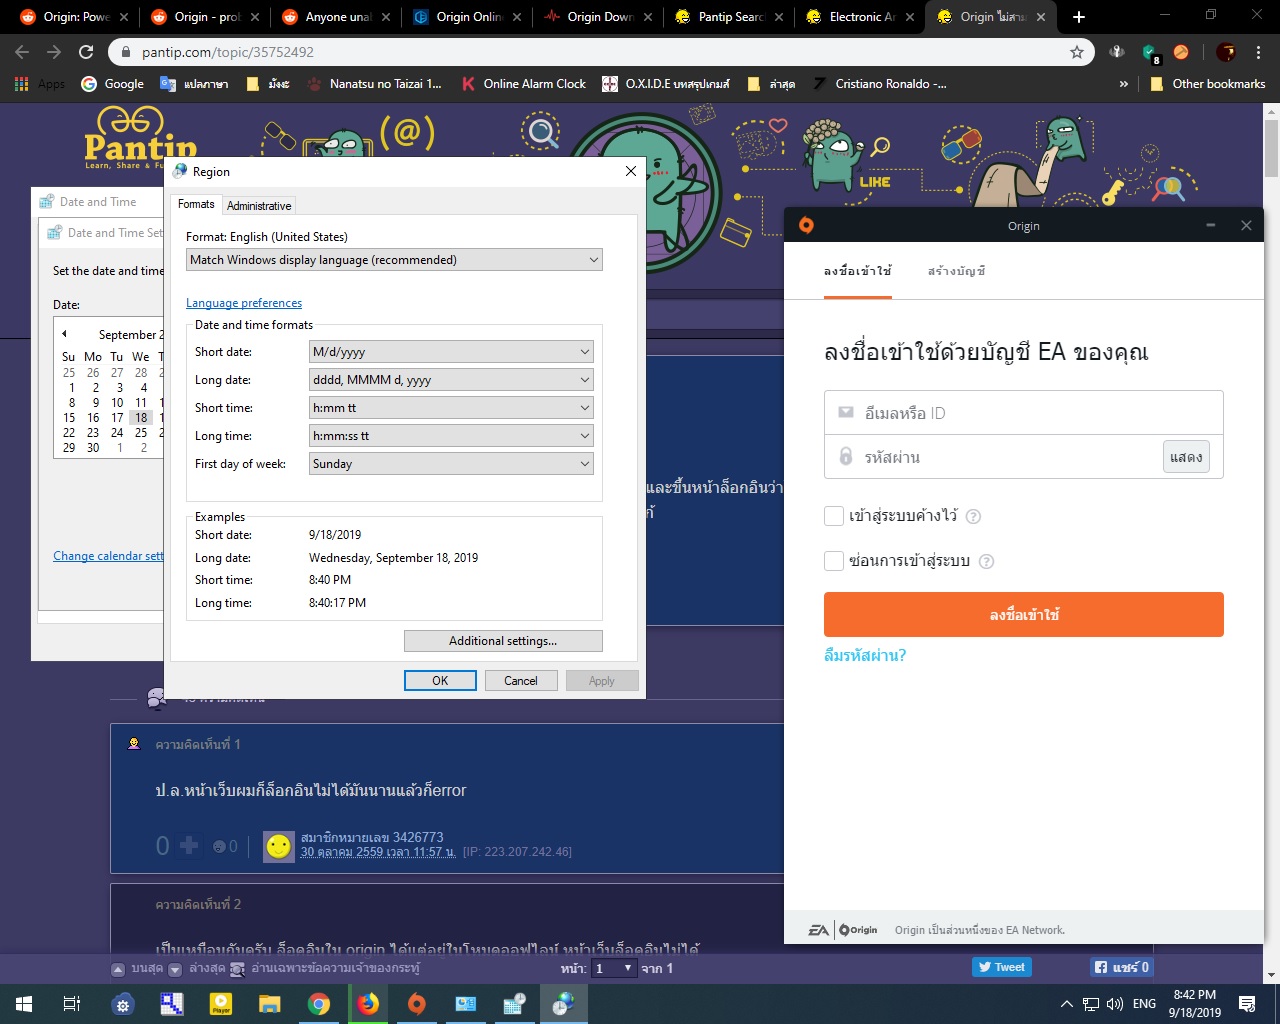Open the Action Center notifications icon
1280x1024 pixels.
[x=1247, y=1004]
